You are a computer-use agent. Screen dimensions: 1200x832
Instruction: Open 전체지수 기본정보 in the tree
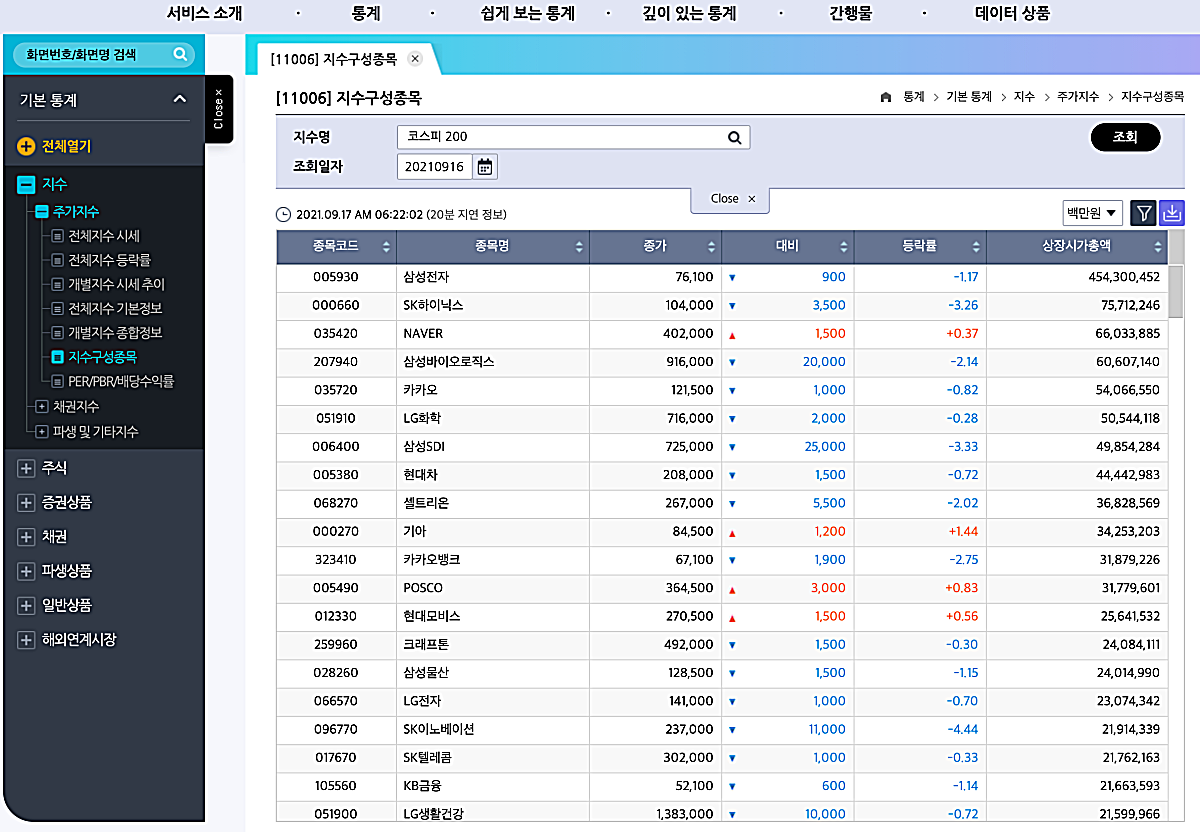[x=115, y=308]
